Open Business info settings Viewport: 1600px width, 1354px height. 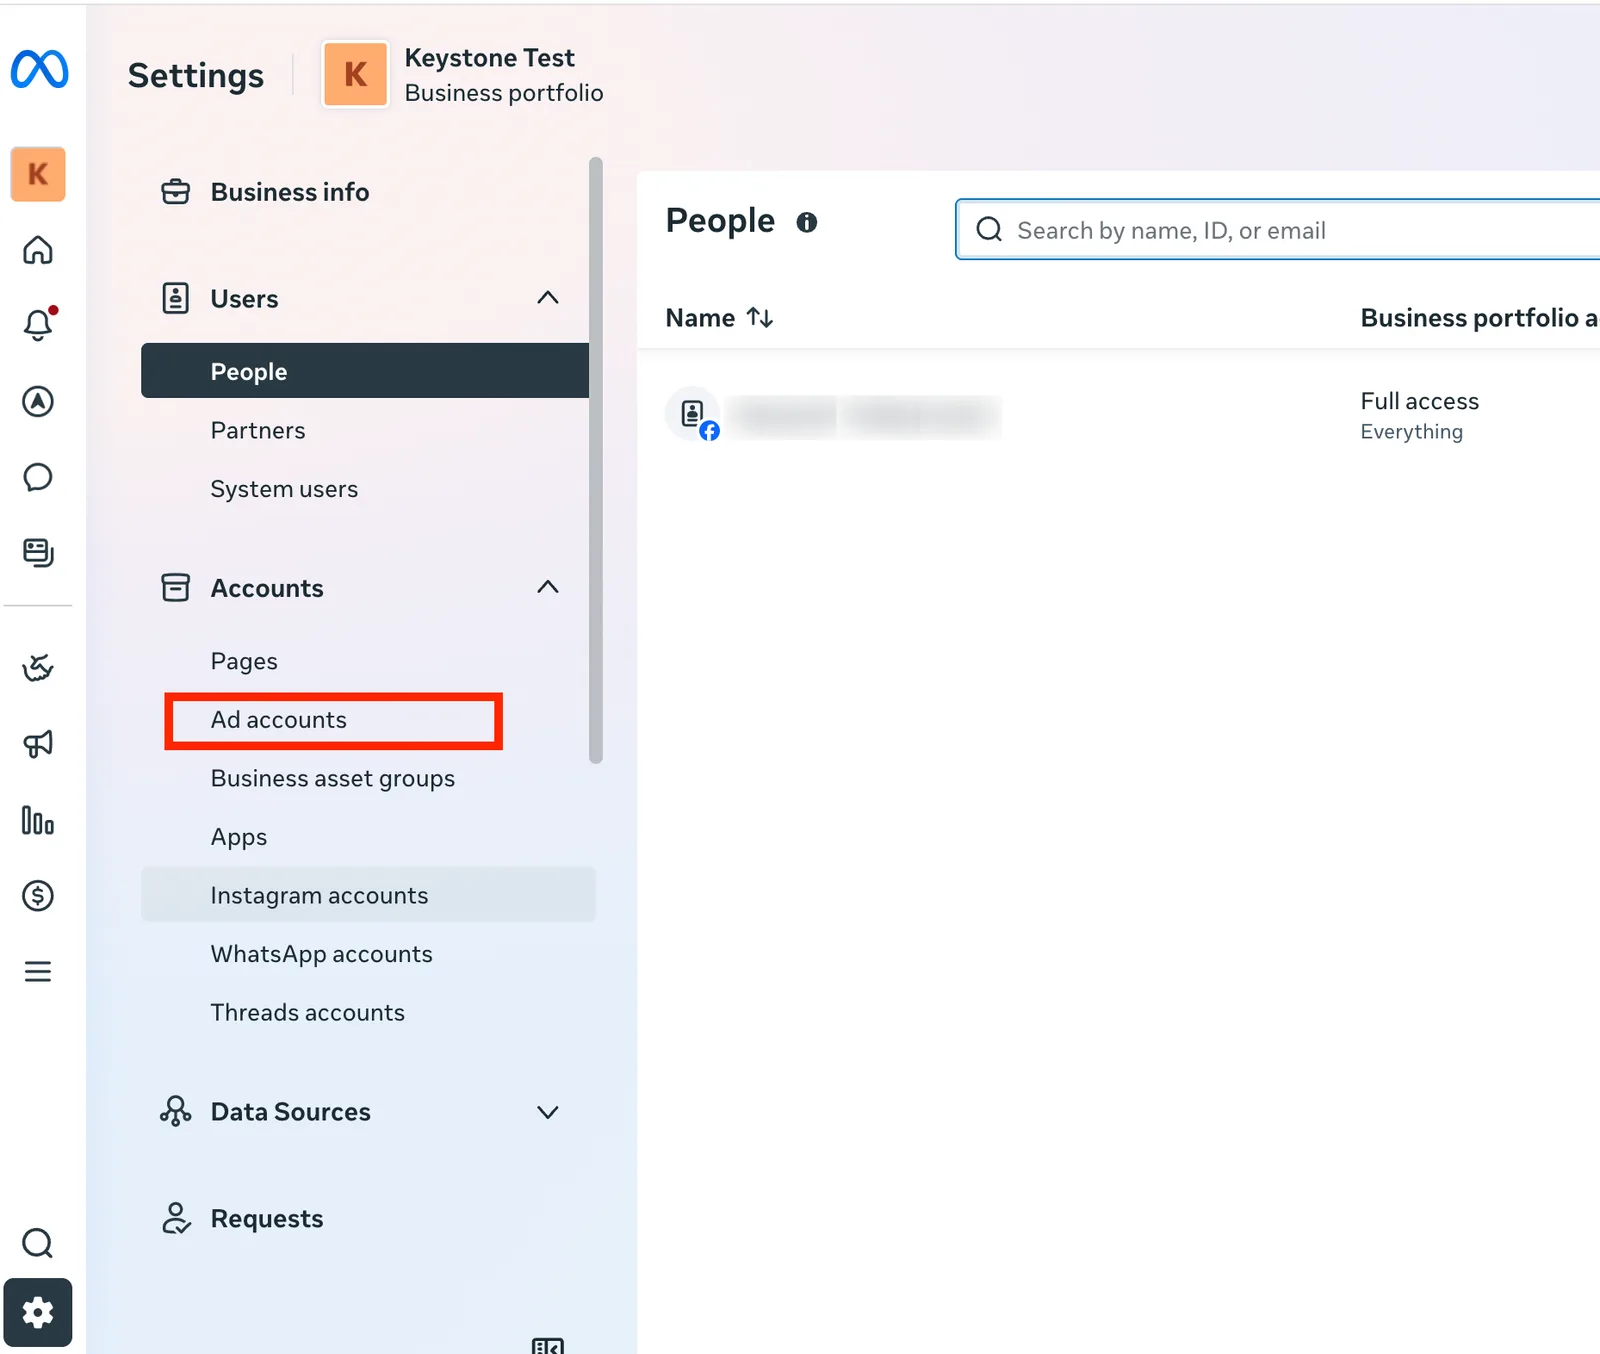point(290,192)
